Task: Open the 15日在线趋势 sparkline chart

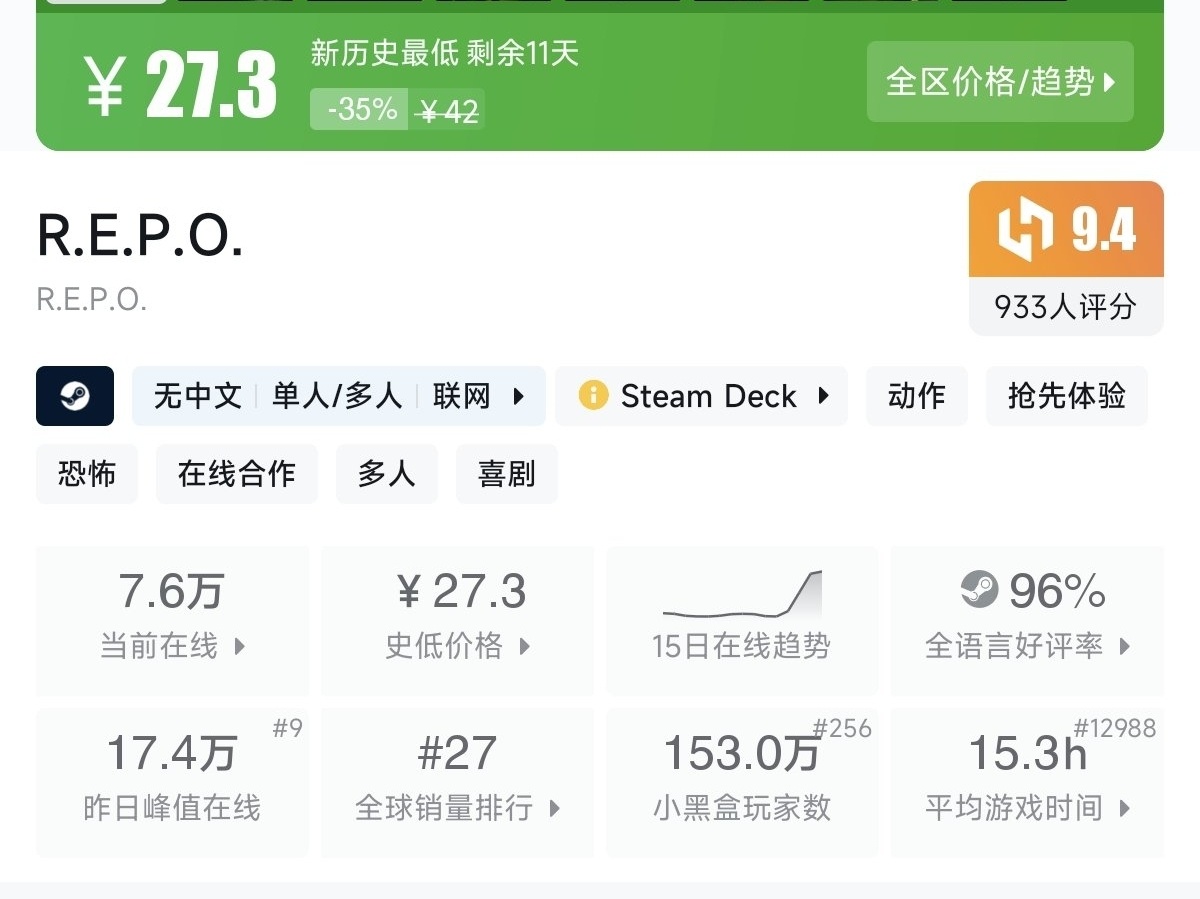Action: (741, 596)
